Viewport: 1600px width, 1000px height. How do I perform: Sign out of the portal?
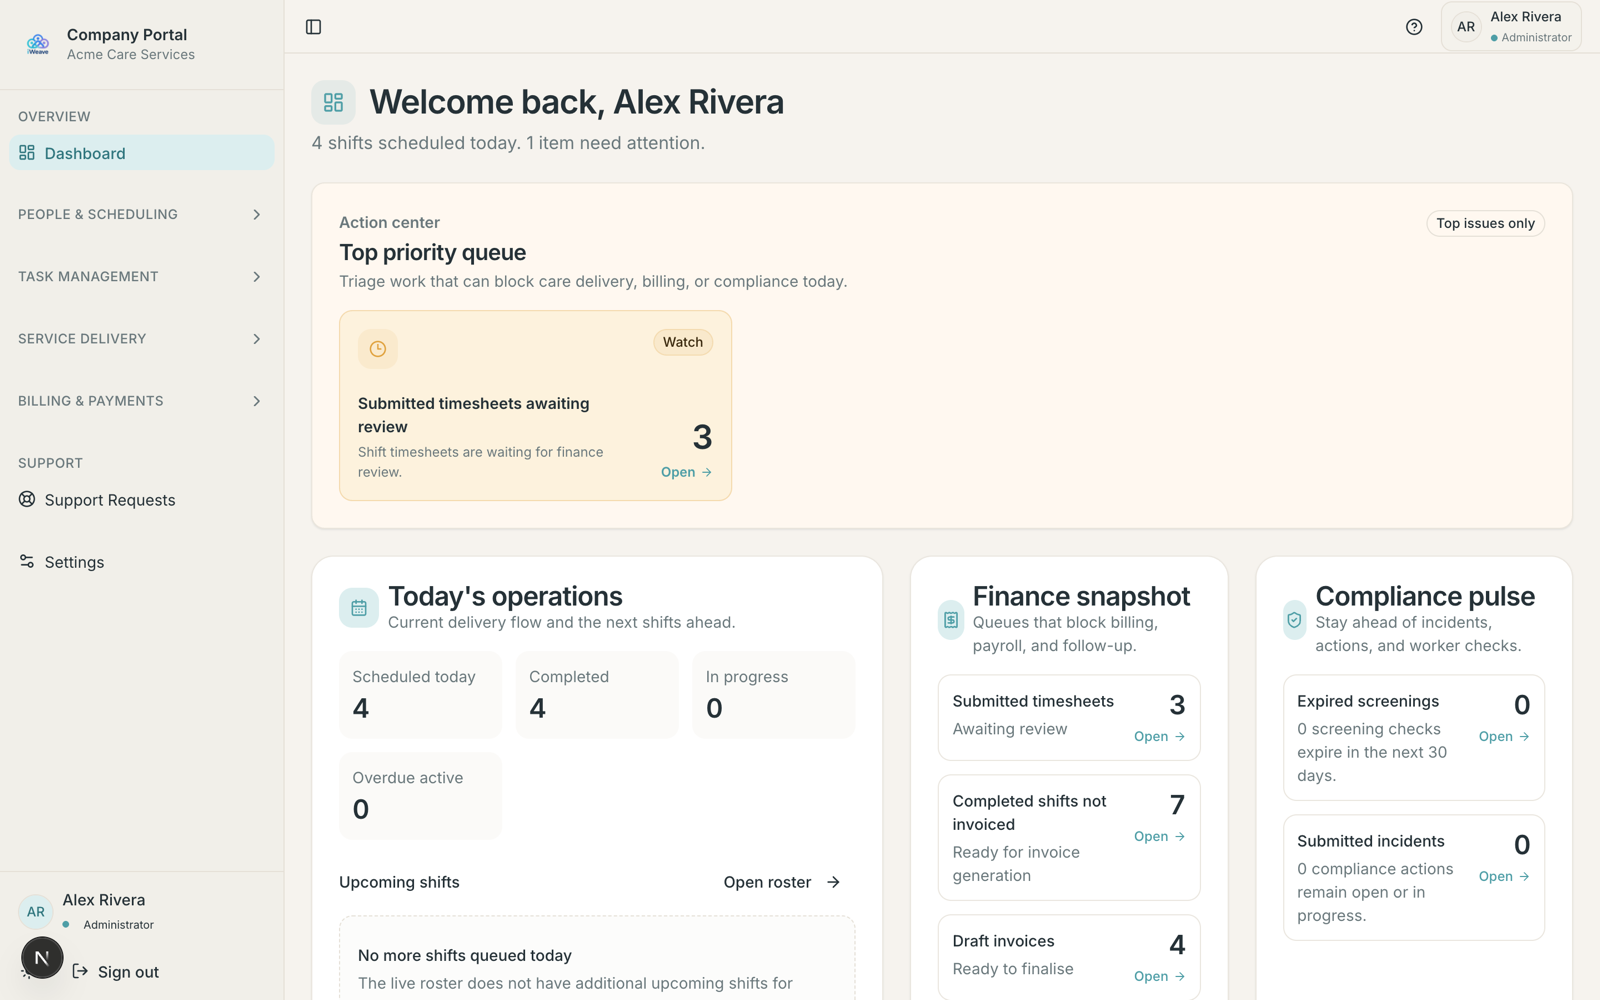116,972
